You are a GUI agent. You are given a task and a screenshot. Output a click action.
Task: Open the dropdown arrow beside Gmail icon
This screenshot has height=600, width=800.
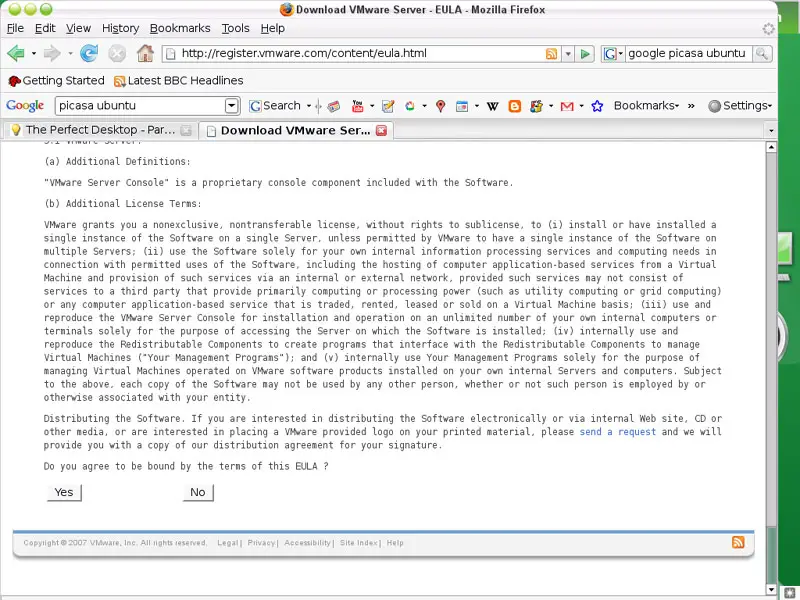[581, 106]
